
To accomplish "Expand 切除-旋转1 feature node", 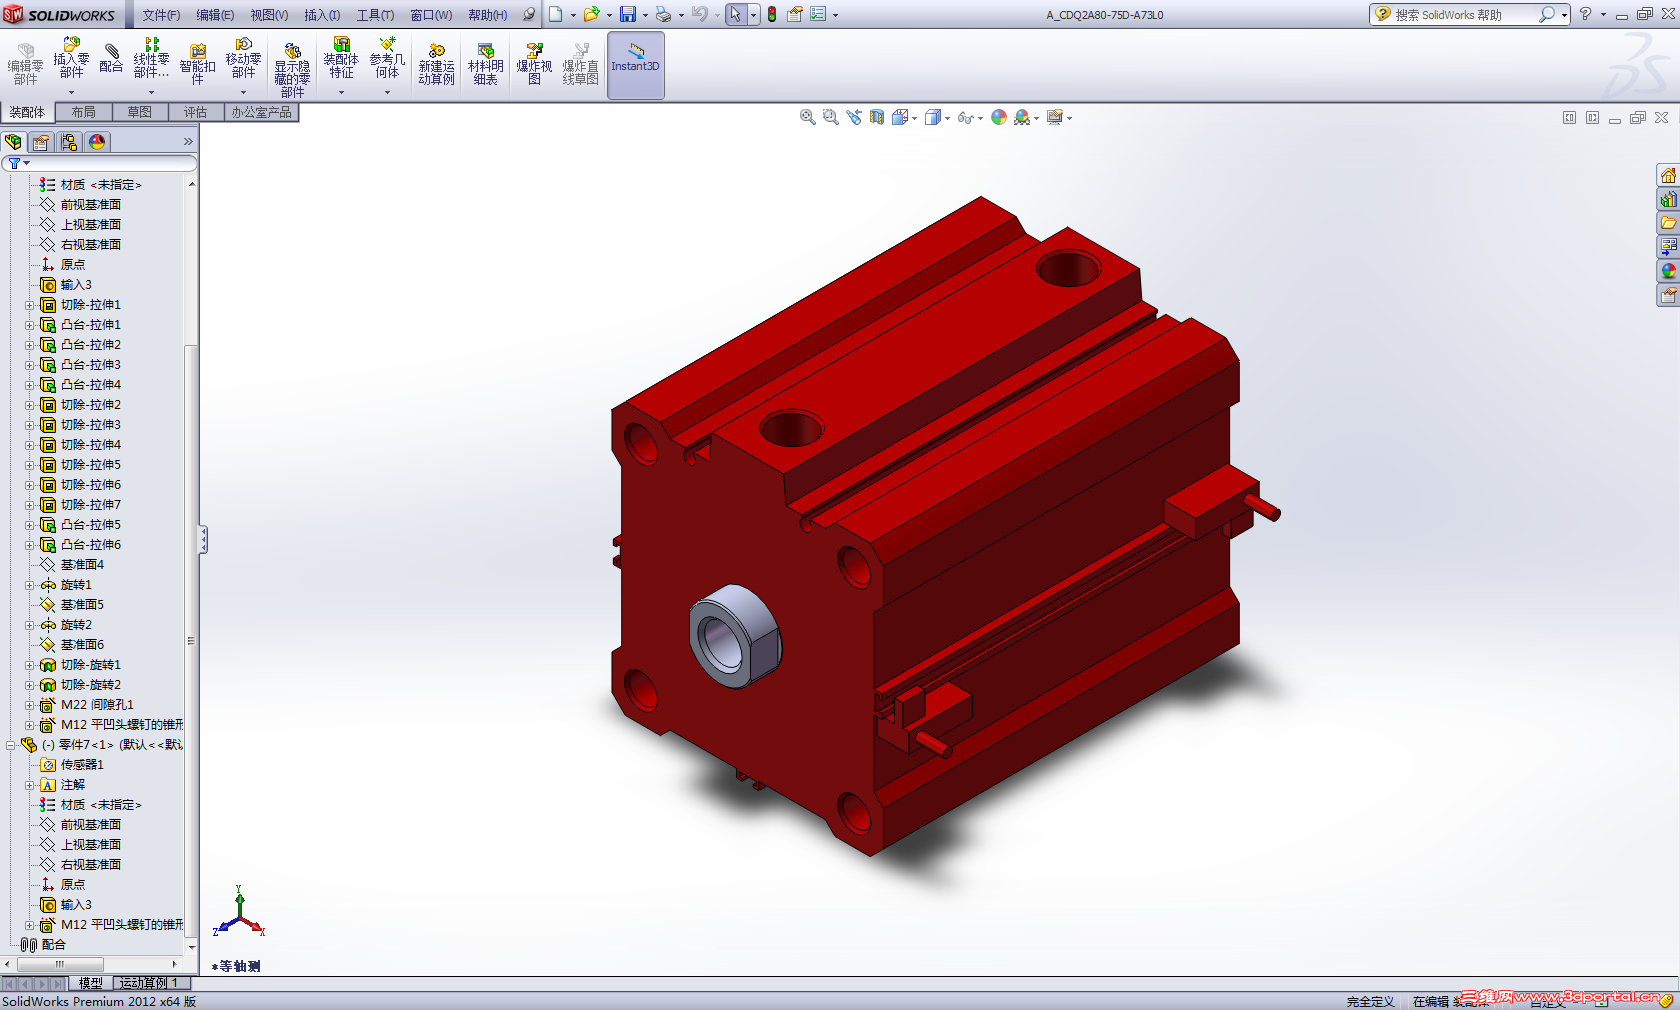I will (x=29, y=665).
